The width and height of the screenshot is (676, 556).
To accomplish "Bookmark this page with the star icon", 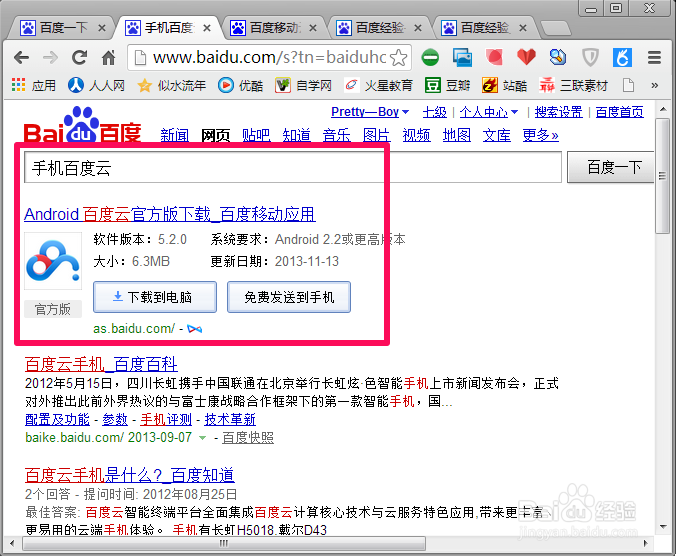I will [399, 58].
